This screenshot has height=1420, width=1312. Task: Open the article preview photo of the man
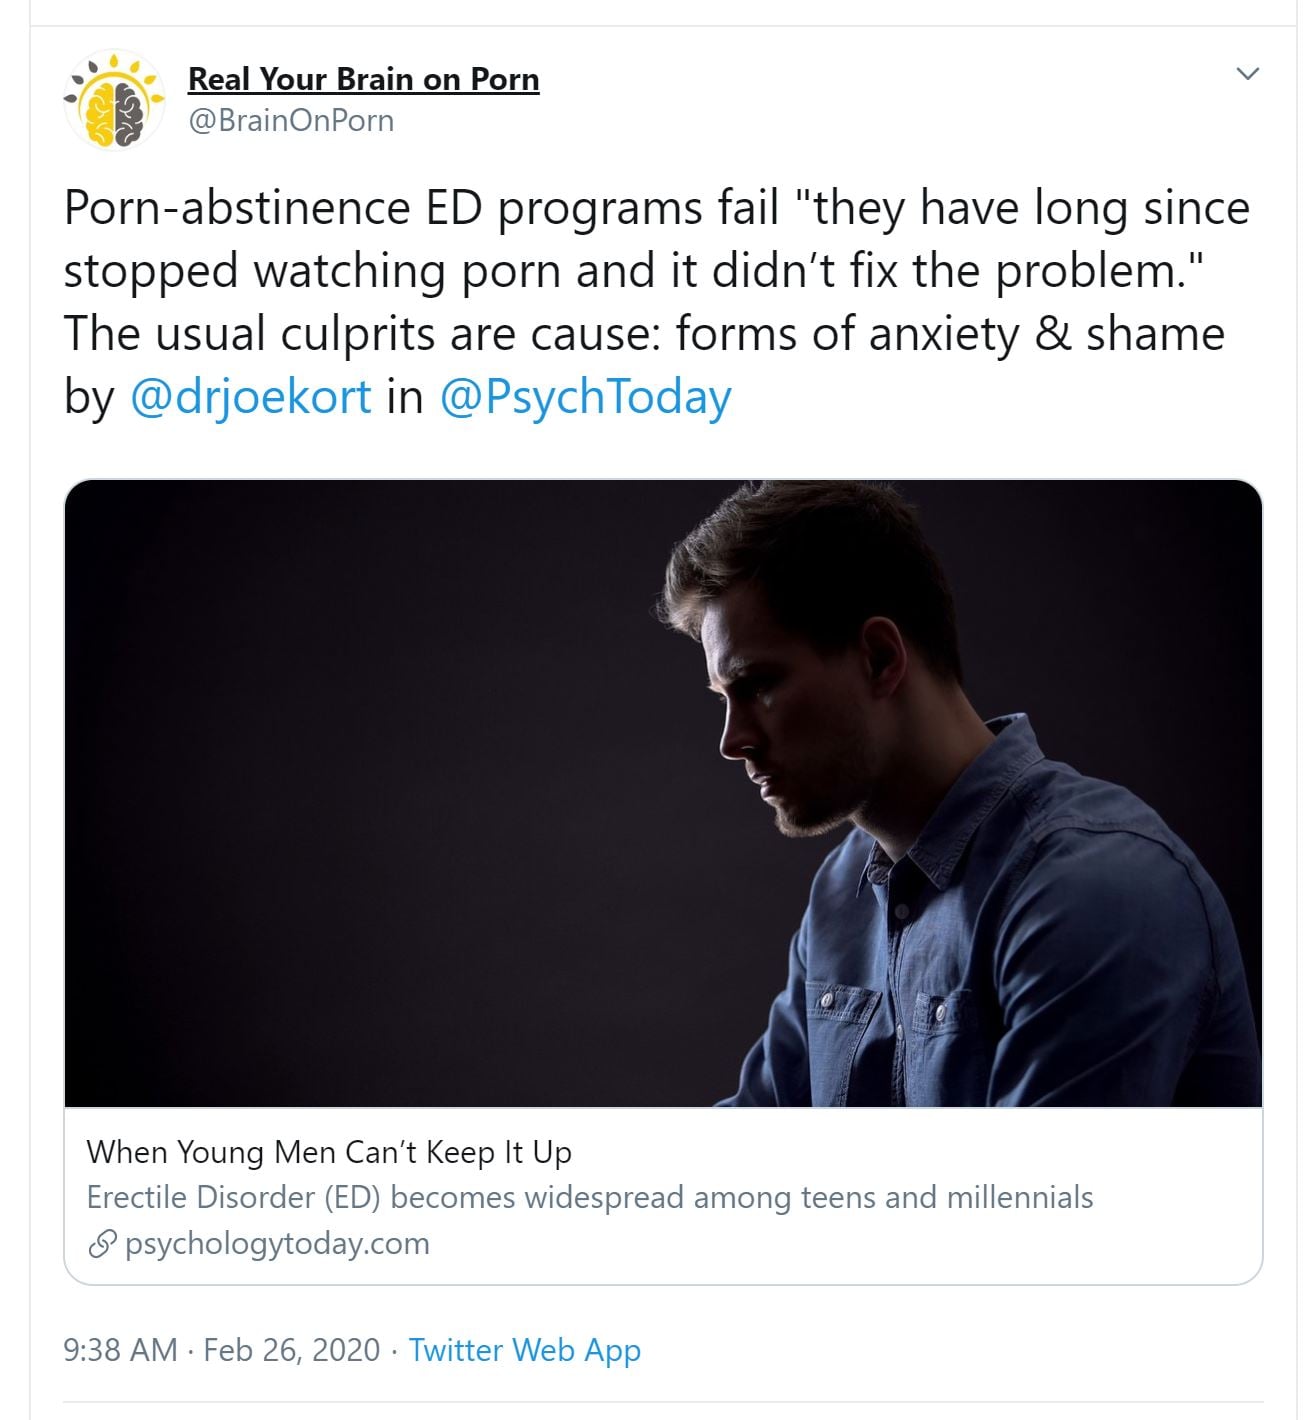point(663,792)
